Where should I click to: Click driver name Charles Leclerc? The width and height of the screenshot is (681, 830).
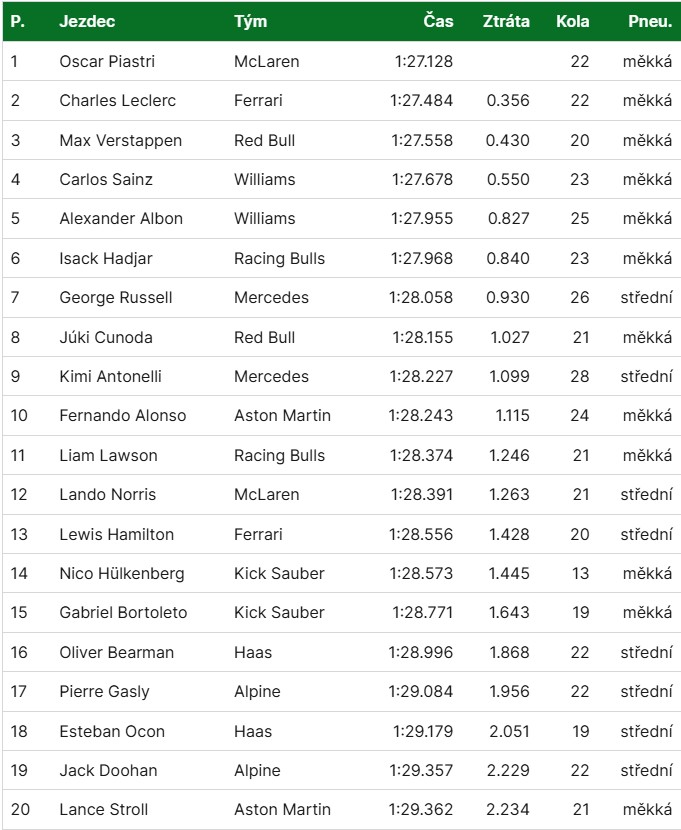[117, 101]
